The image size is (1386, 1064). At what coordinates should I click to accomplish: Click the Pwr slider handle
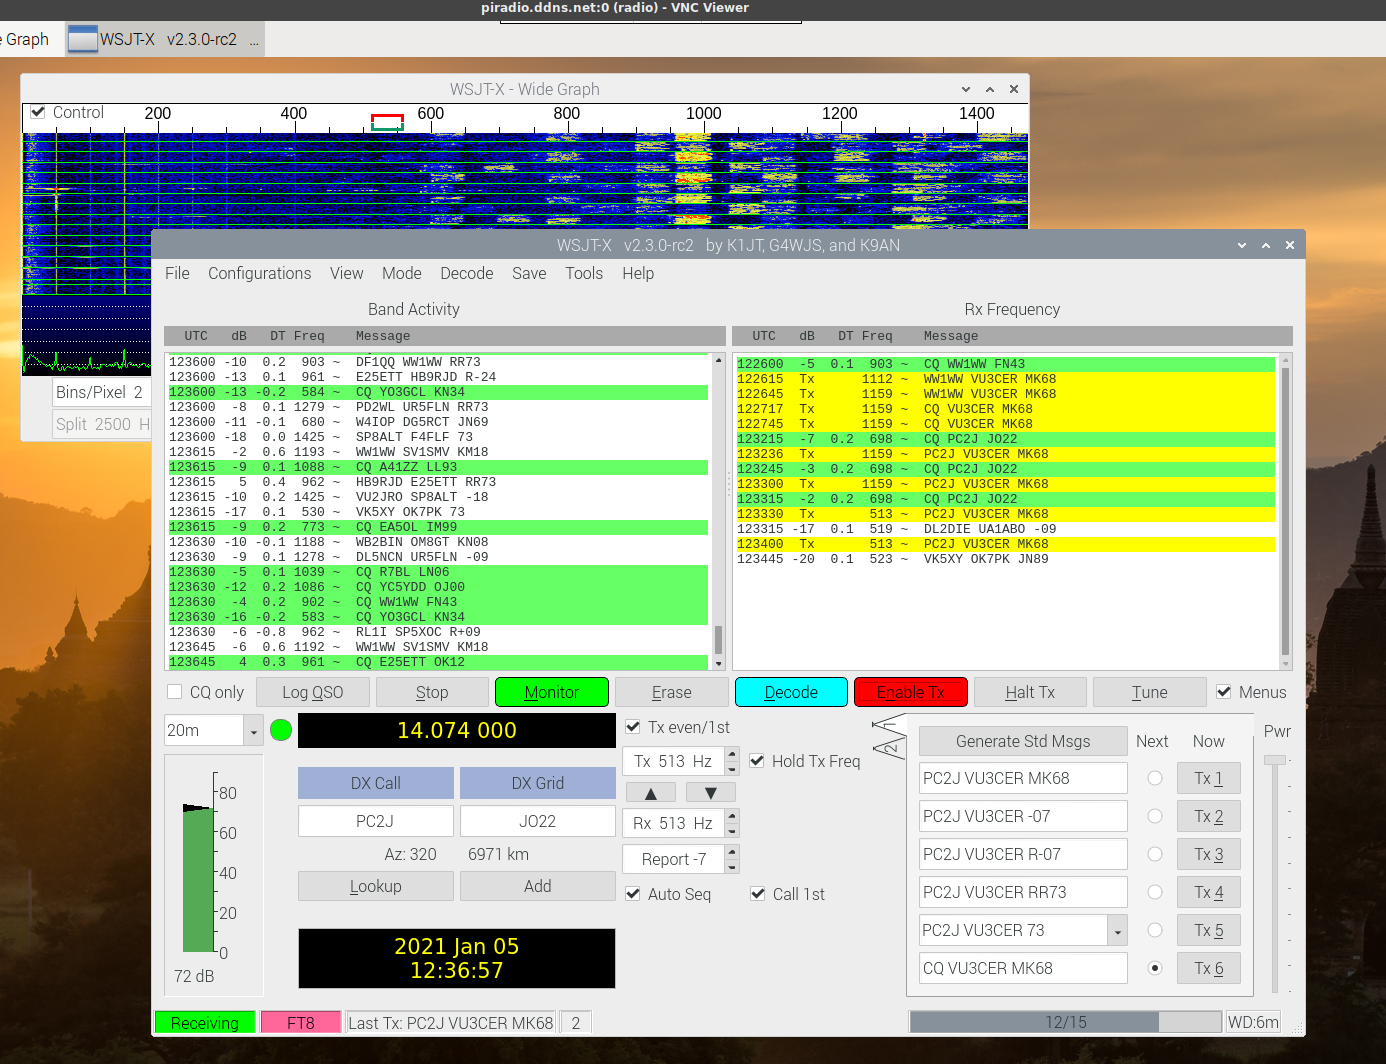[1275, 761]
